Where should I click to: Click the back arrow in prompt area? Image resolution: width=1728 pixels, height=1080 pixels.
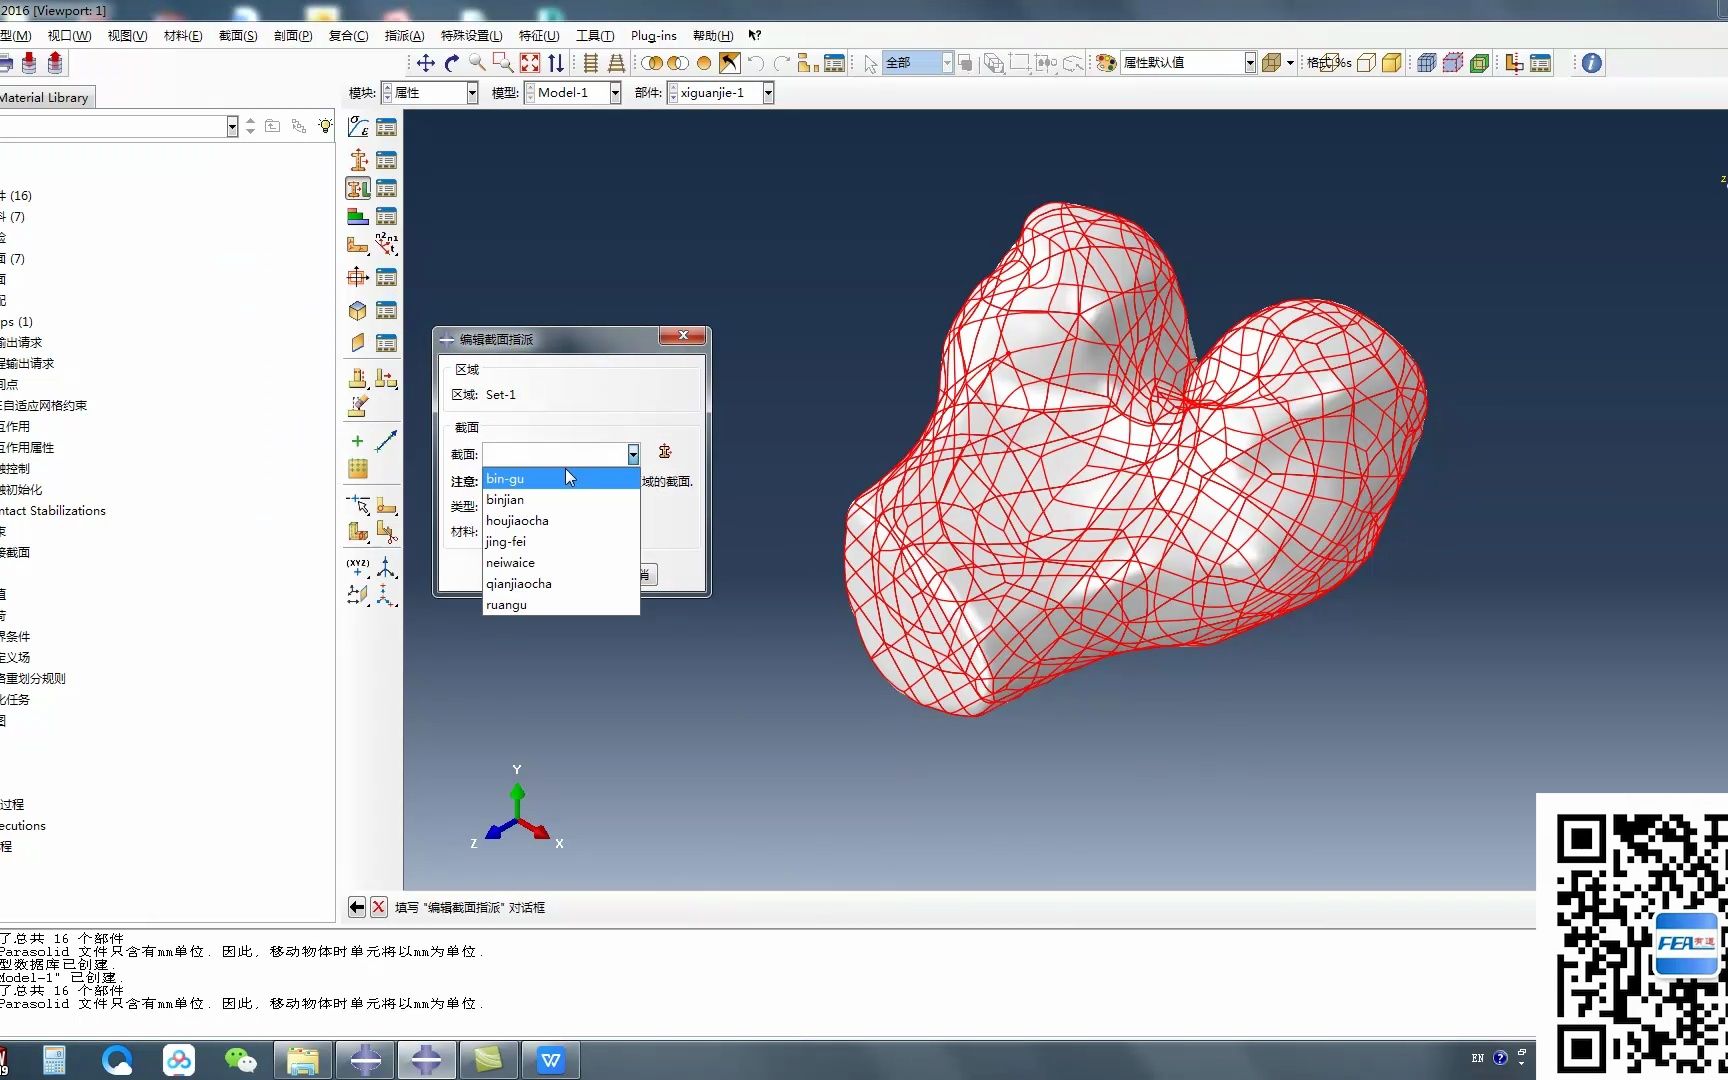(x=357, y=907)
